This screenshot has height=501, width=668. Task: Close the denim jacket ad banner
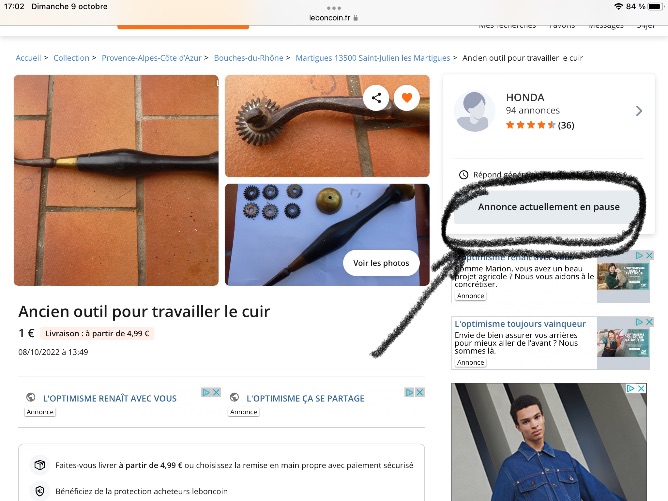[x=641, y=388]
